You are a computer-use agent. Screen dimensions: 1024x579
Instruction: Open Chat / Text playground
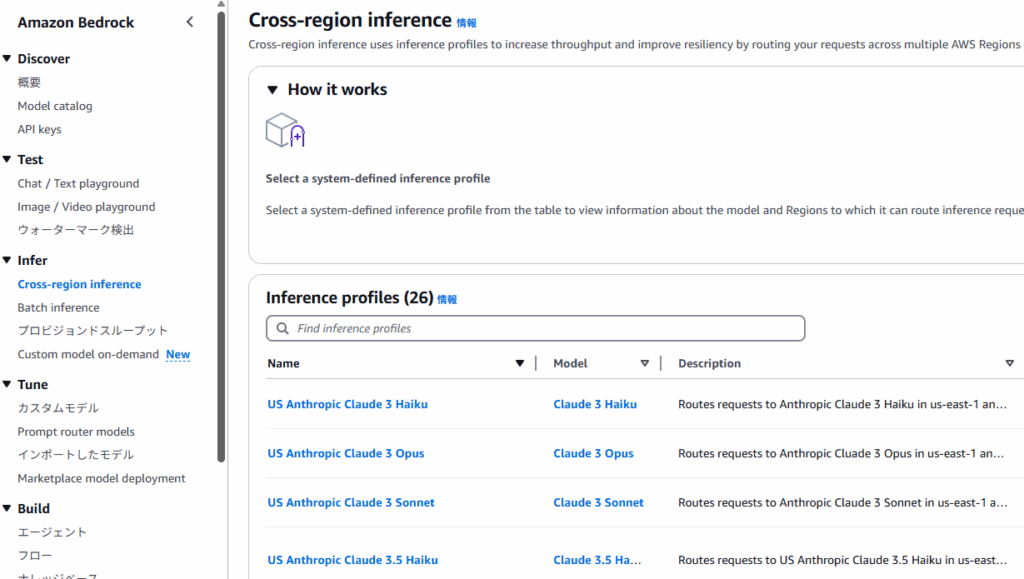(x=78, y=183)
